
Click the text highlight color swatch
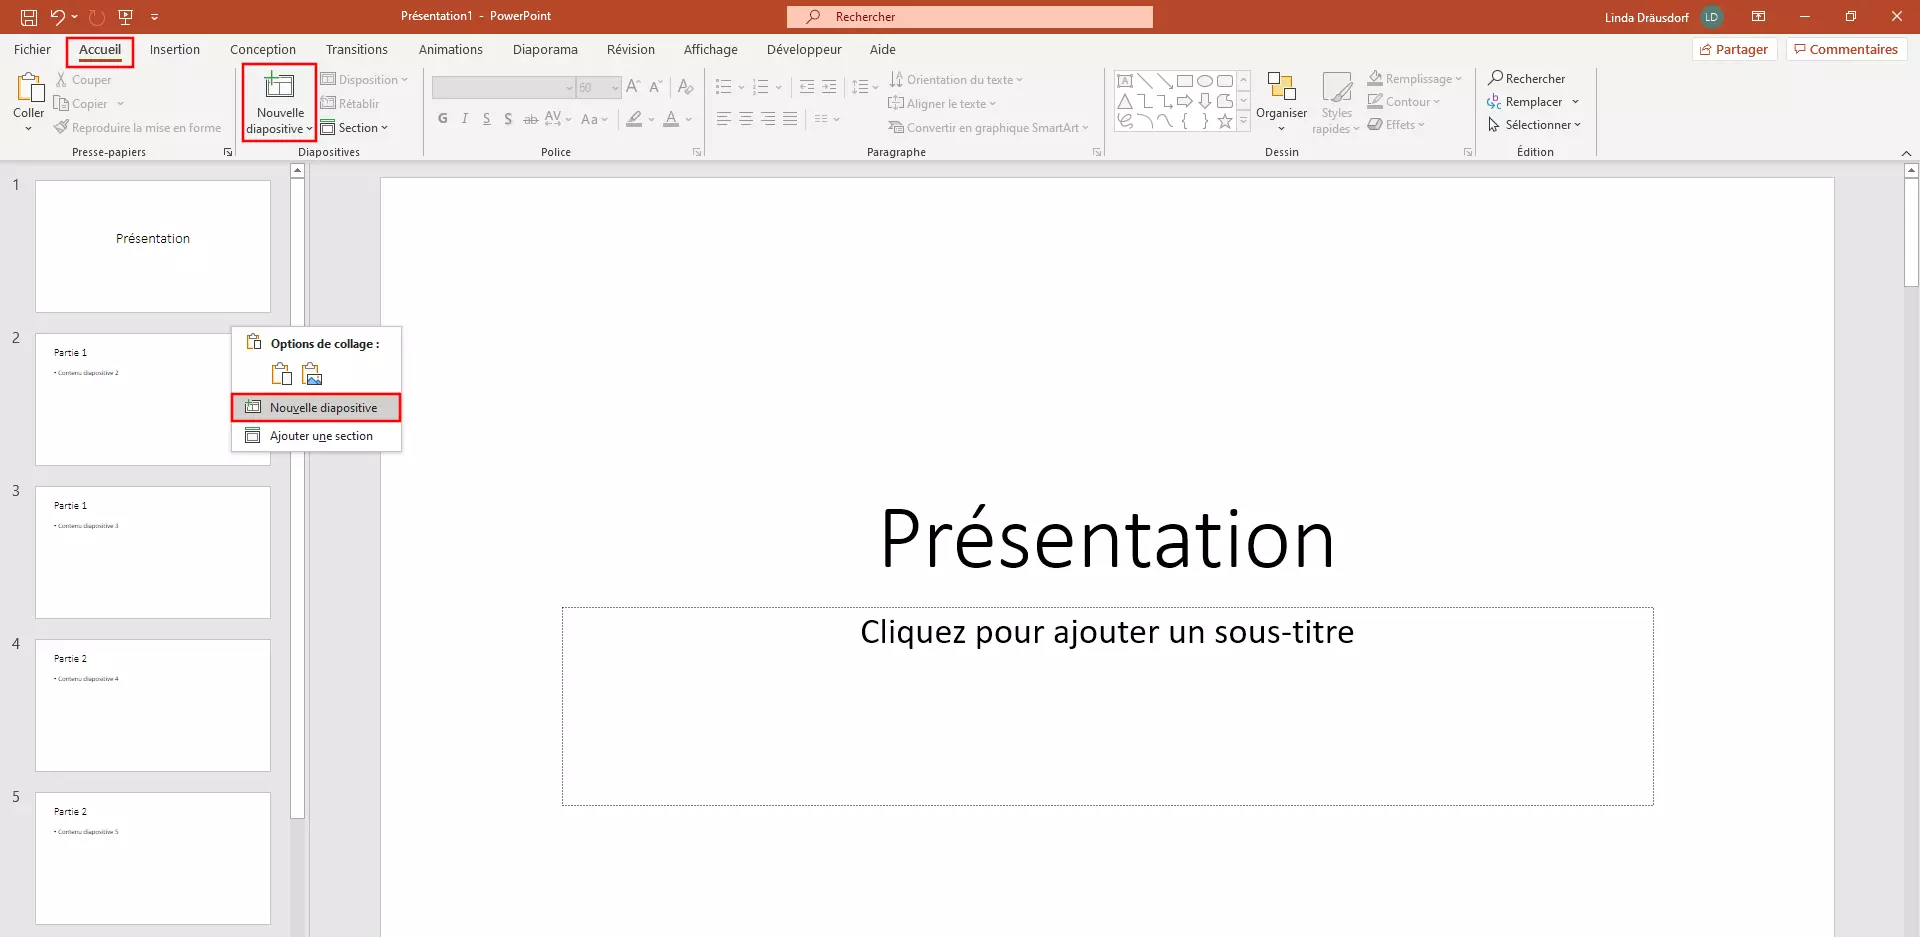pos(634,119)
